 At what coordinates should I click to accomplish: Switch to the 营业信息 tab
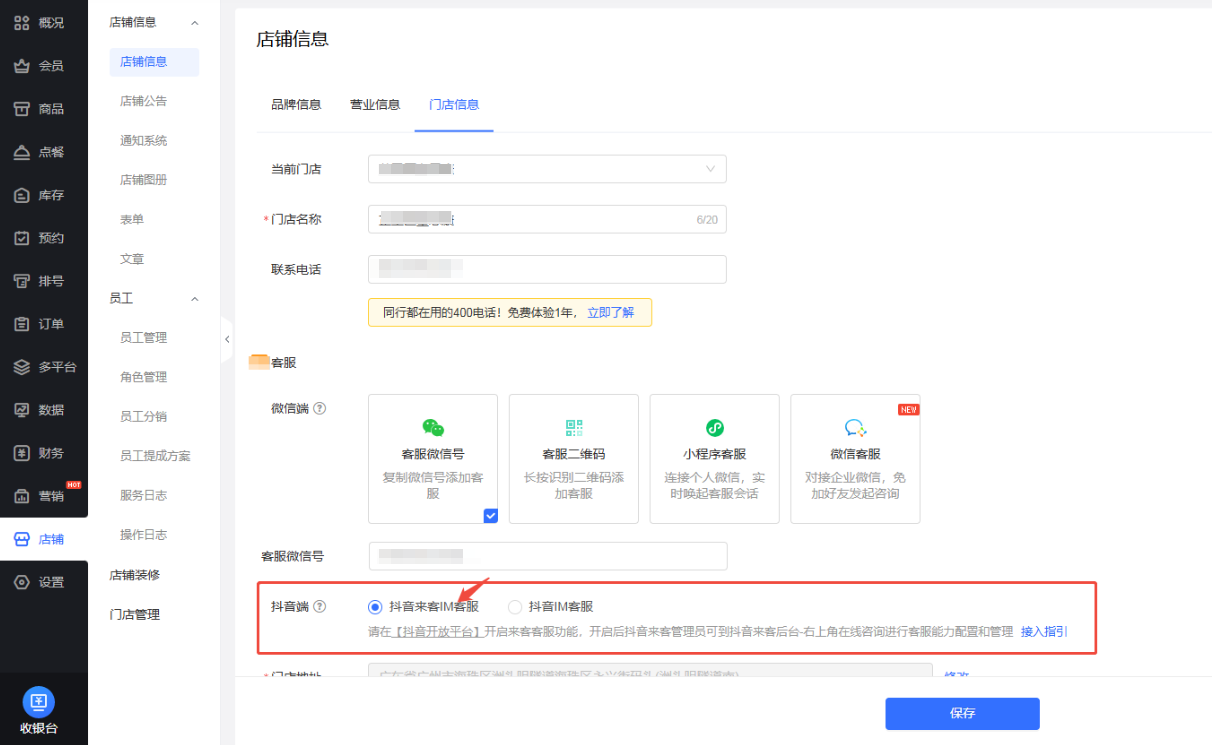(374, 104)
